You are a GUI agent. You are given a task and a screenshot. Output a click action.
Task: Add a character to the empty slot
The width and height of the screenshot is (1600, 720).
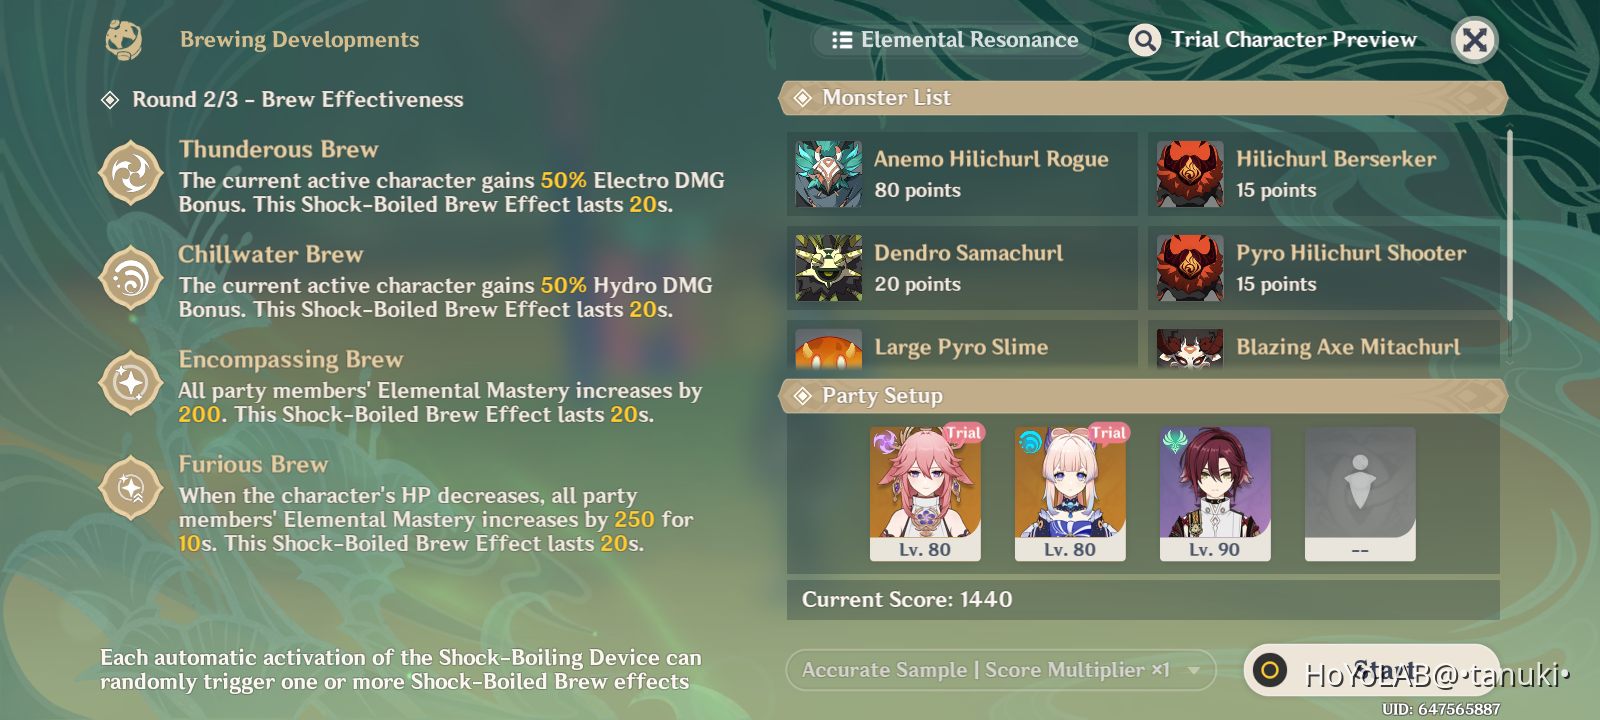[x=1360, y=494]
